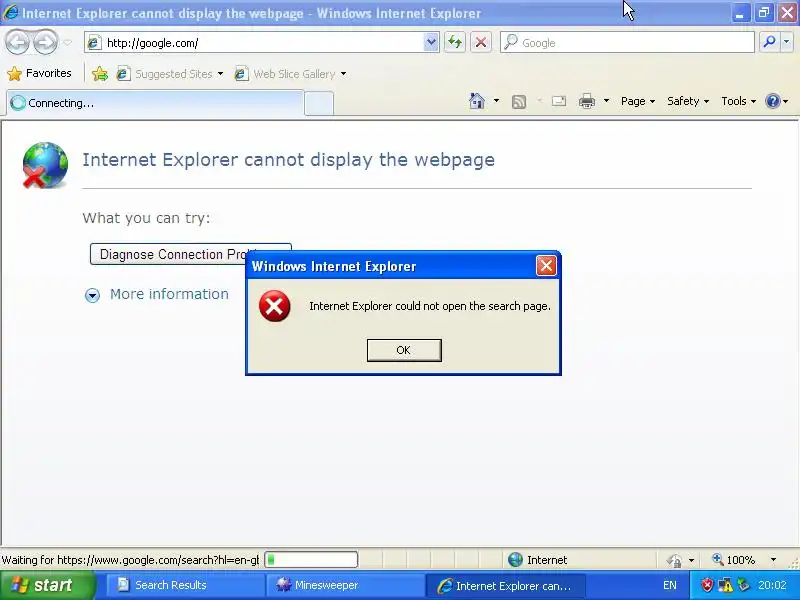The width and height of the screenshot is (800, 600).
Task: Expand the zoom level dropdown arrow
Action: 773,560
